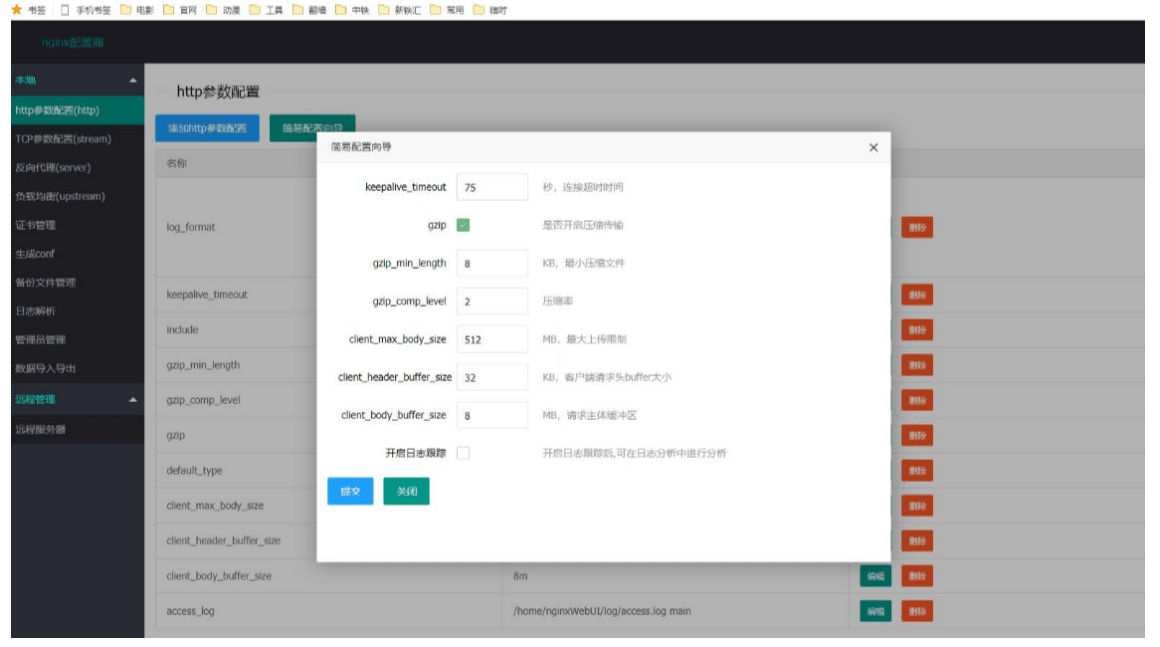Open 证书管理 from the sidebar
Viewport: 1160px width, 647px height.
pyautogui.click(x=36, y=224)
